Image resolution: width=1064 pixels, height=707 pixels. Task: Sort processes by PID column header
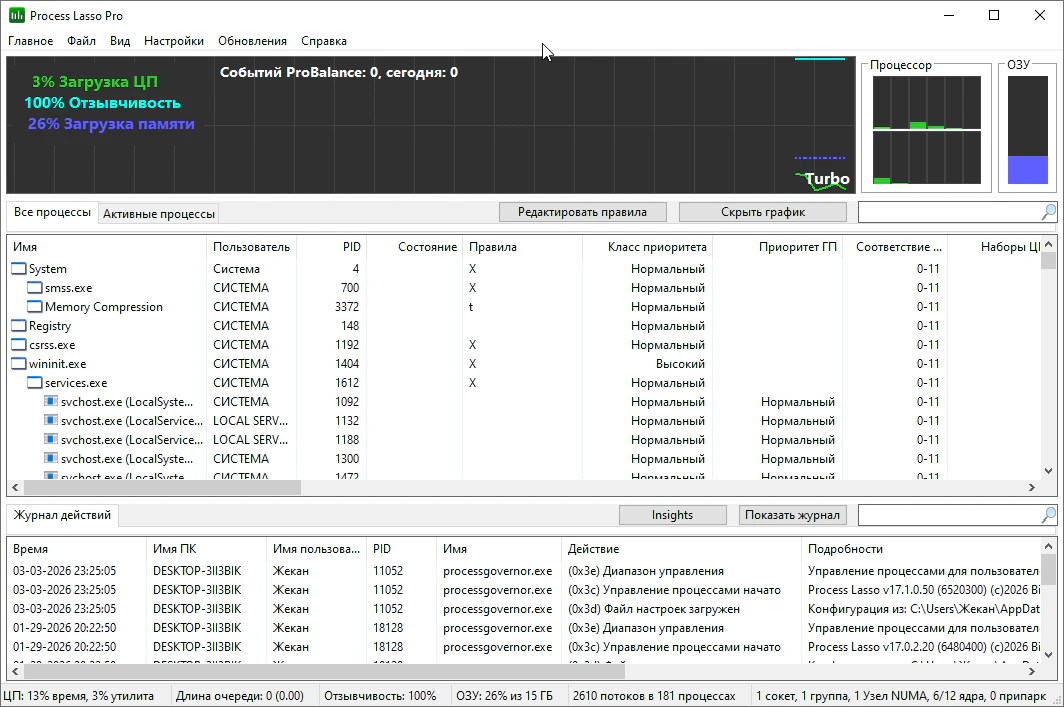350,247
